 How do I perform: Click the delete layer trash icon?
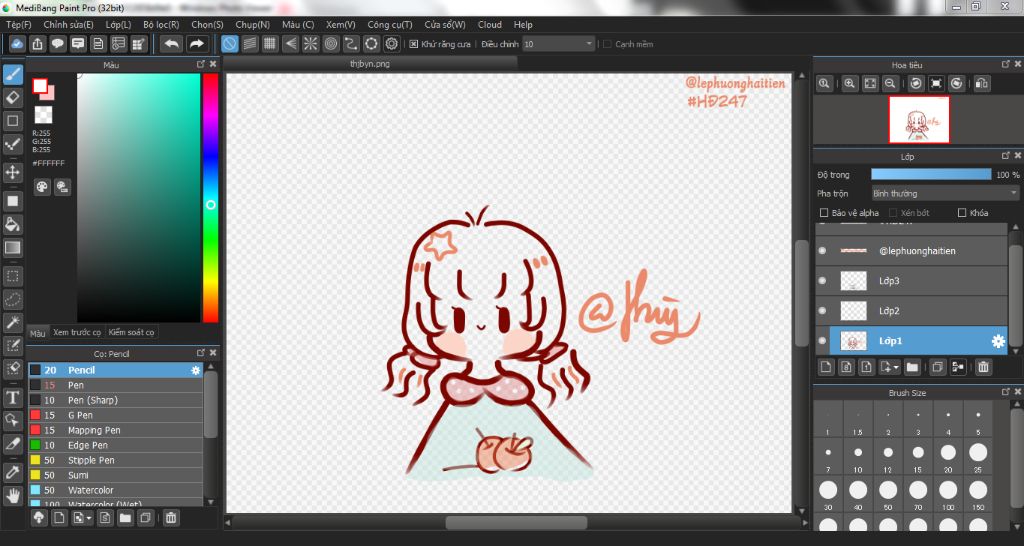[984, 367]
